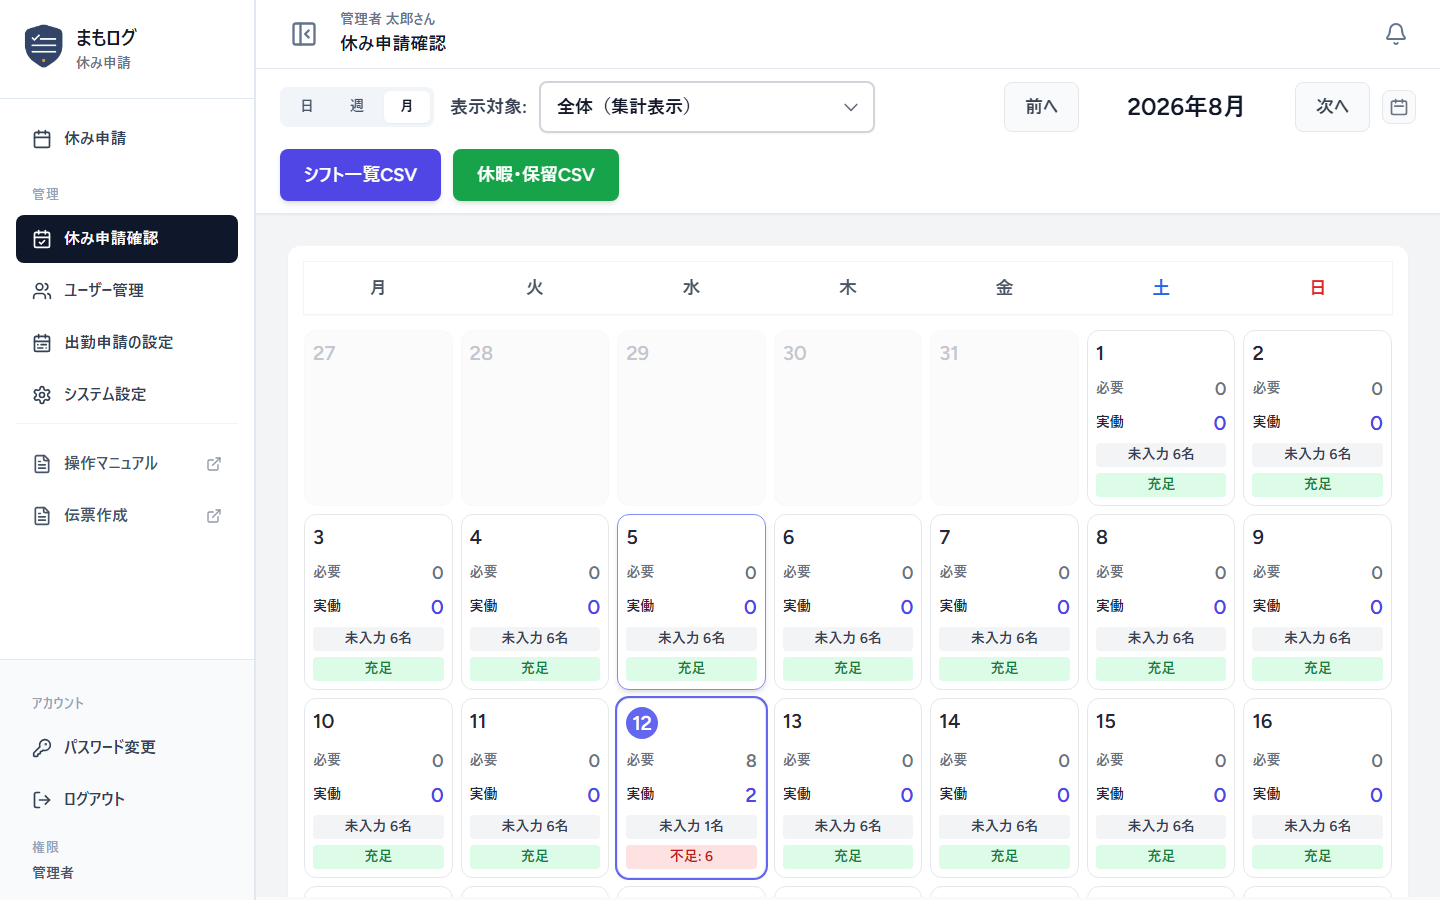Click the users icon for ユーザー管理
1440x900 pixels.
click(42, 291)
